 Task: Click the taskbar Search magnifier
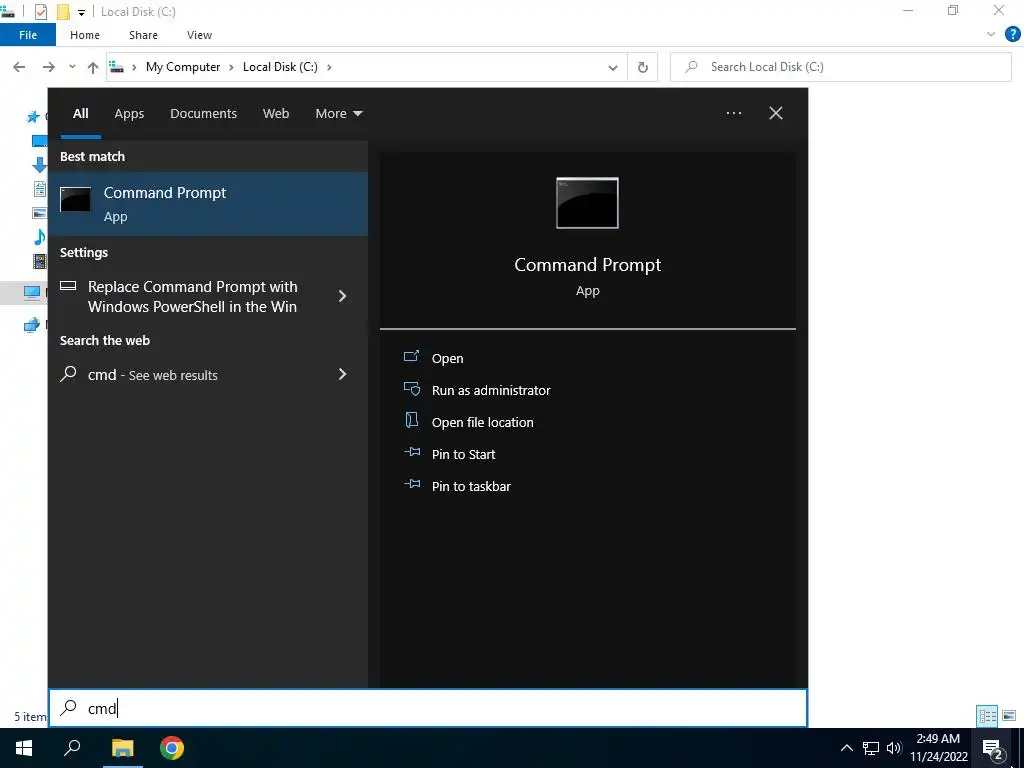pyautogui.click(x=72, y=748)
